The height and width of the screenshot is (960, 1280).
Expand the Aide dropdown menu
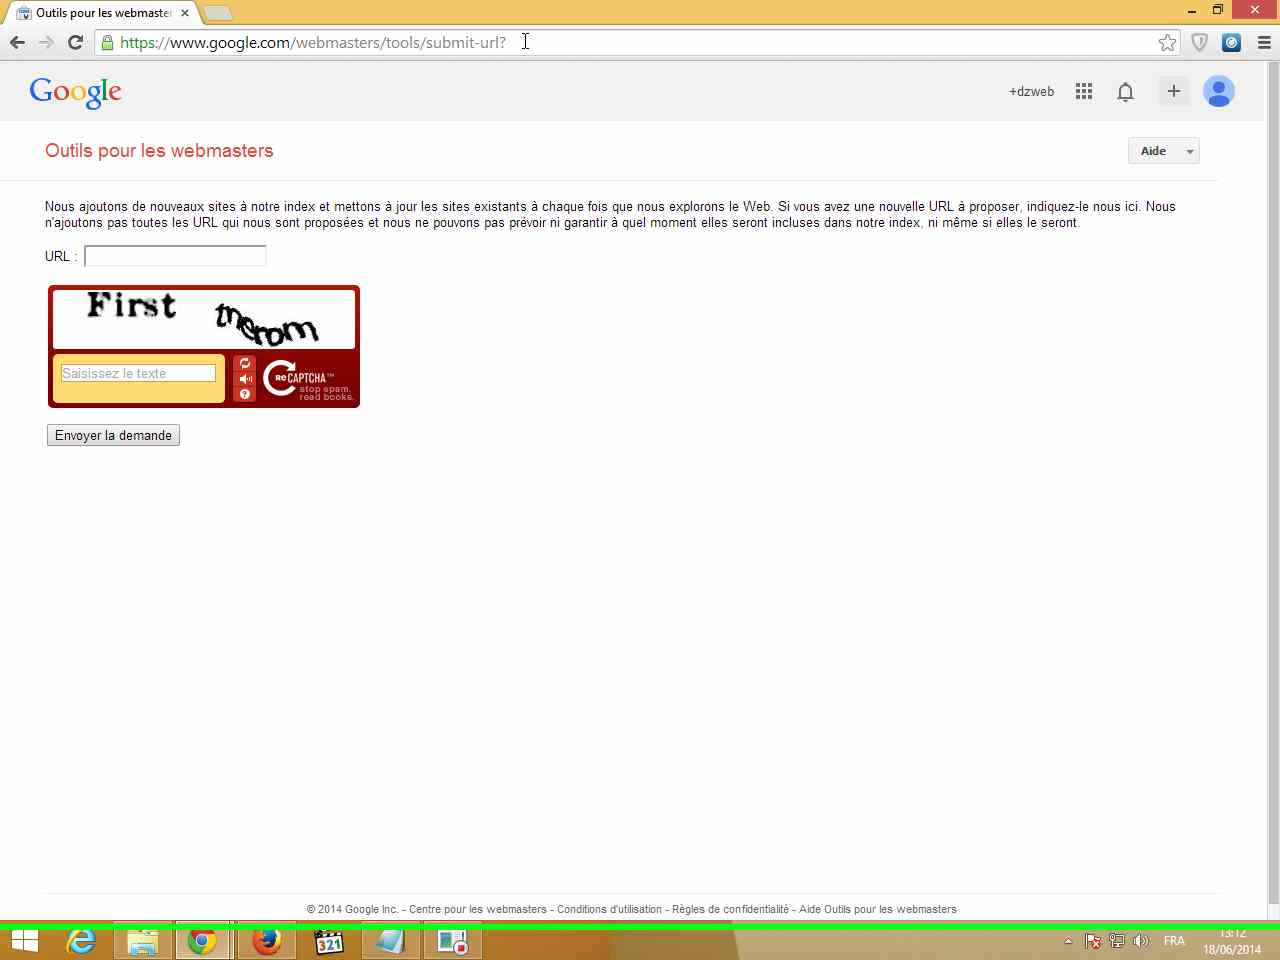click(1164, 151)
